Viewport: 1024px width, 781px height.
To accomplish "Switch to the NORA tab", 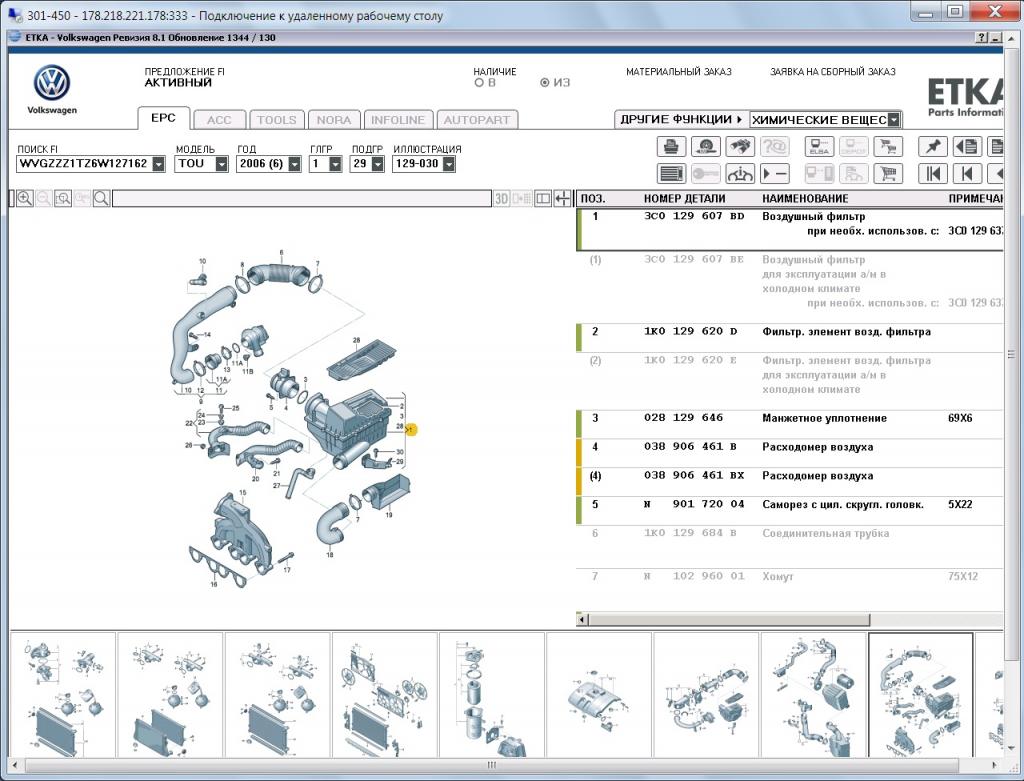I will click(x=334, y=120).
